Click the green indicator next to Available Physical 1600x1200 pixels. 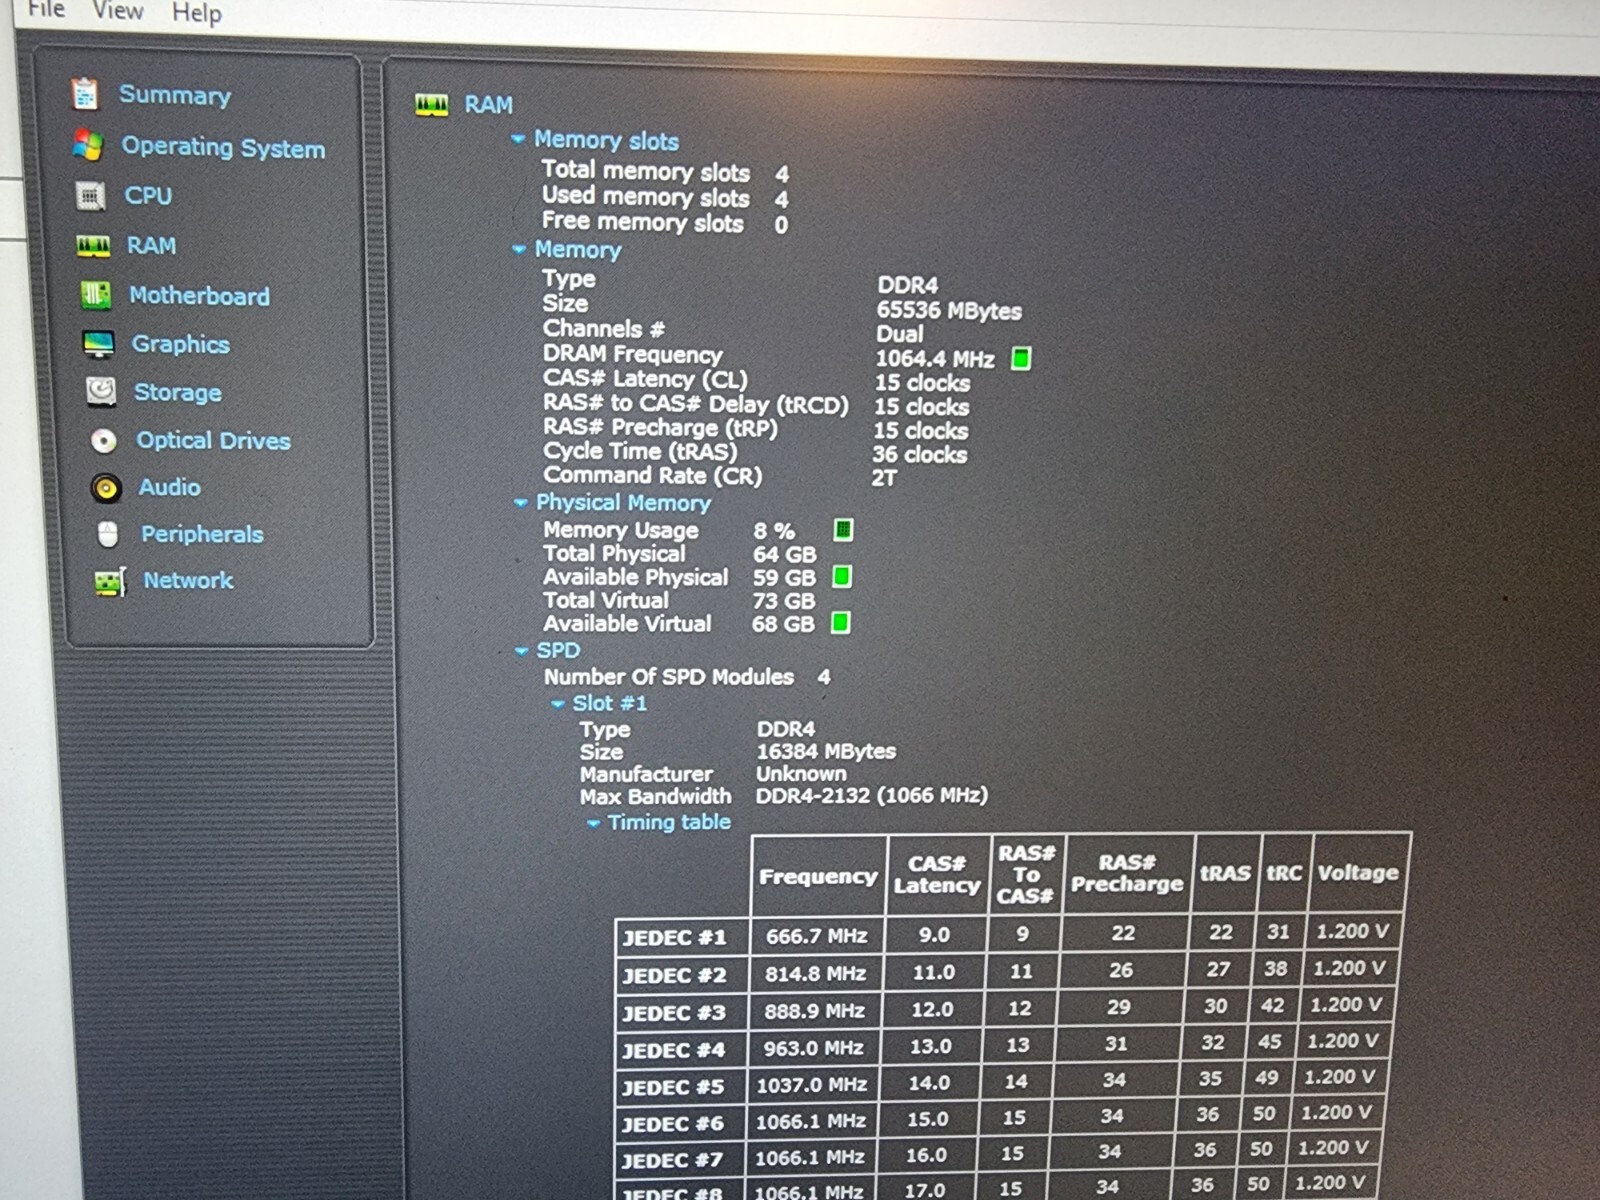842,577
